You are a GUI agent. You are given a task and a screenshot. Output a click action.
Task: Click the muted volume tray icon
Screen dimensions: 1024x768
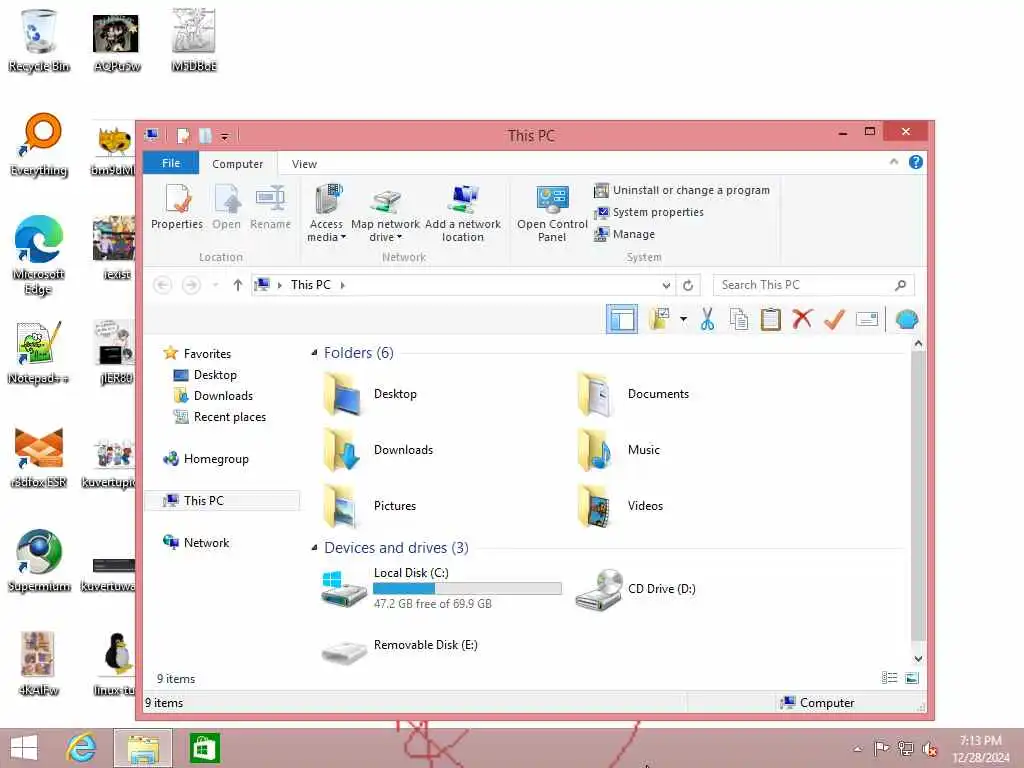(930, 748)
